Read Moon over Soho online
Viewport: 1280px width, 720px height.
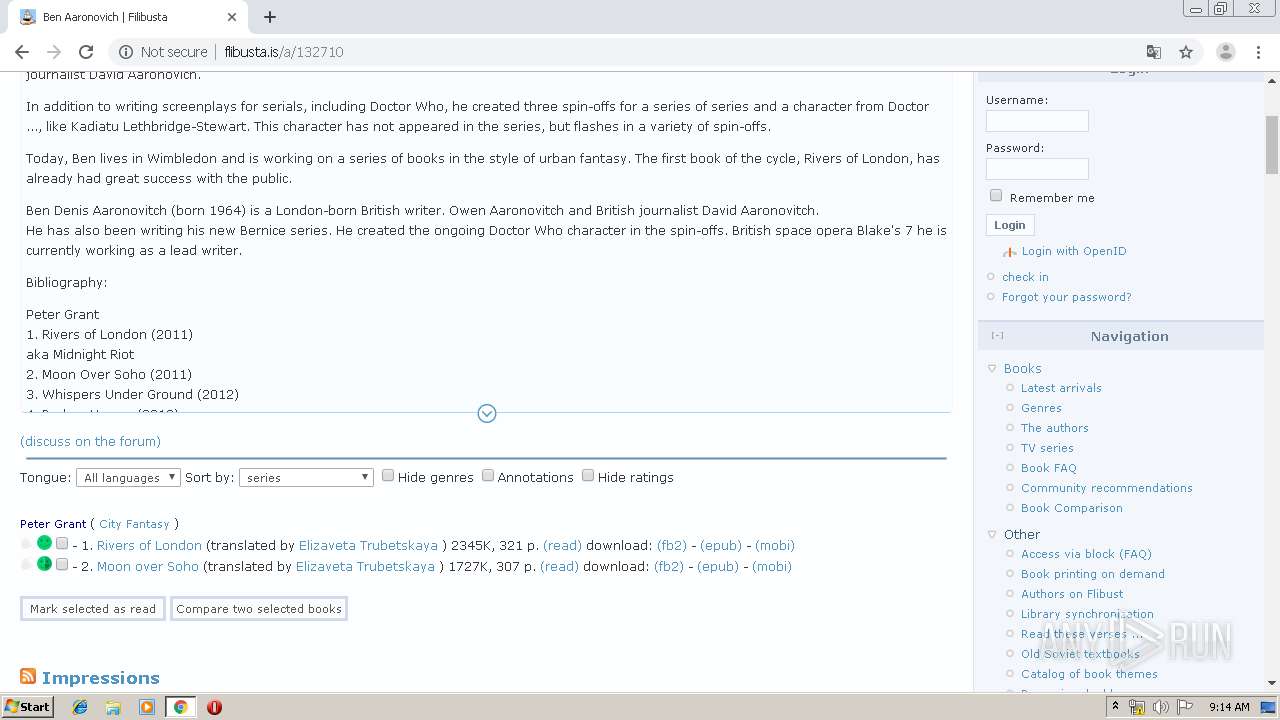click(559, 567)
